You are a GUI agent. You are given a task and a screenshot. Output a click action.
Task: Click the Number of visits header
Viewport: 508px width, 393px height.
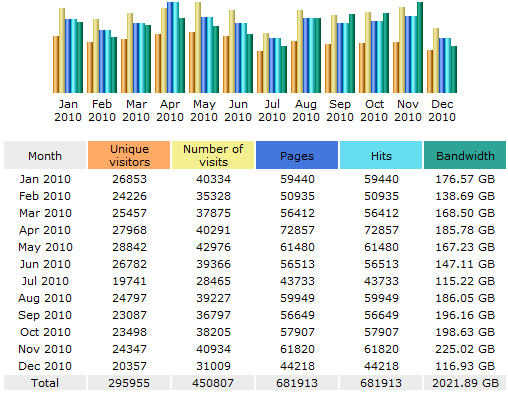click(x=213, y=155)
